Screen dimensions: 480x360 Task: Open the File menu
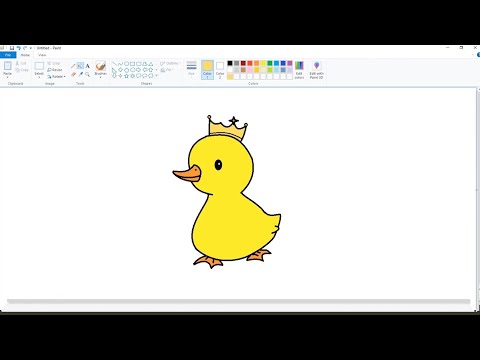point(8,55)
